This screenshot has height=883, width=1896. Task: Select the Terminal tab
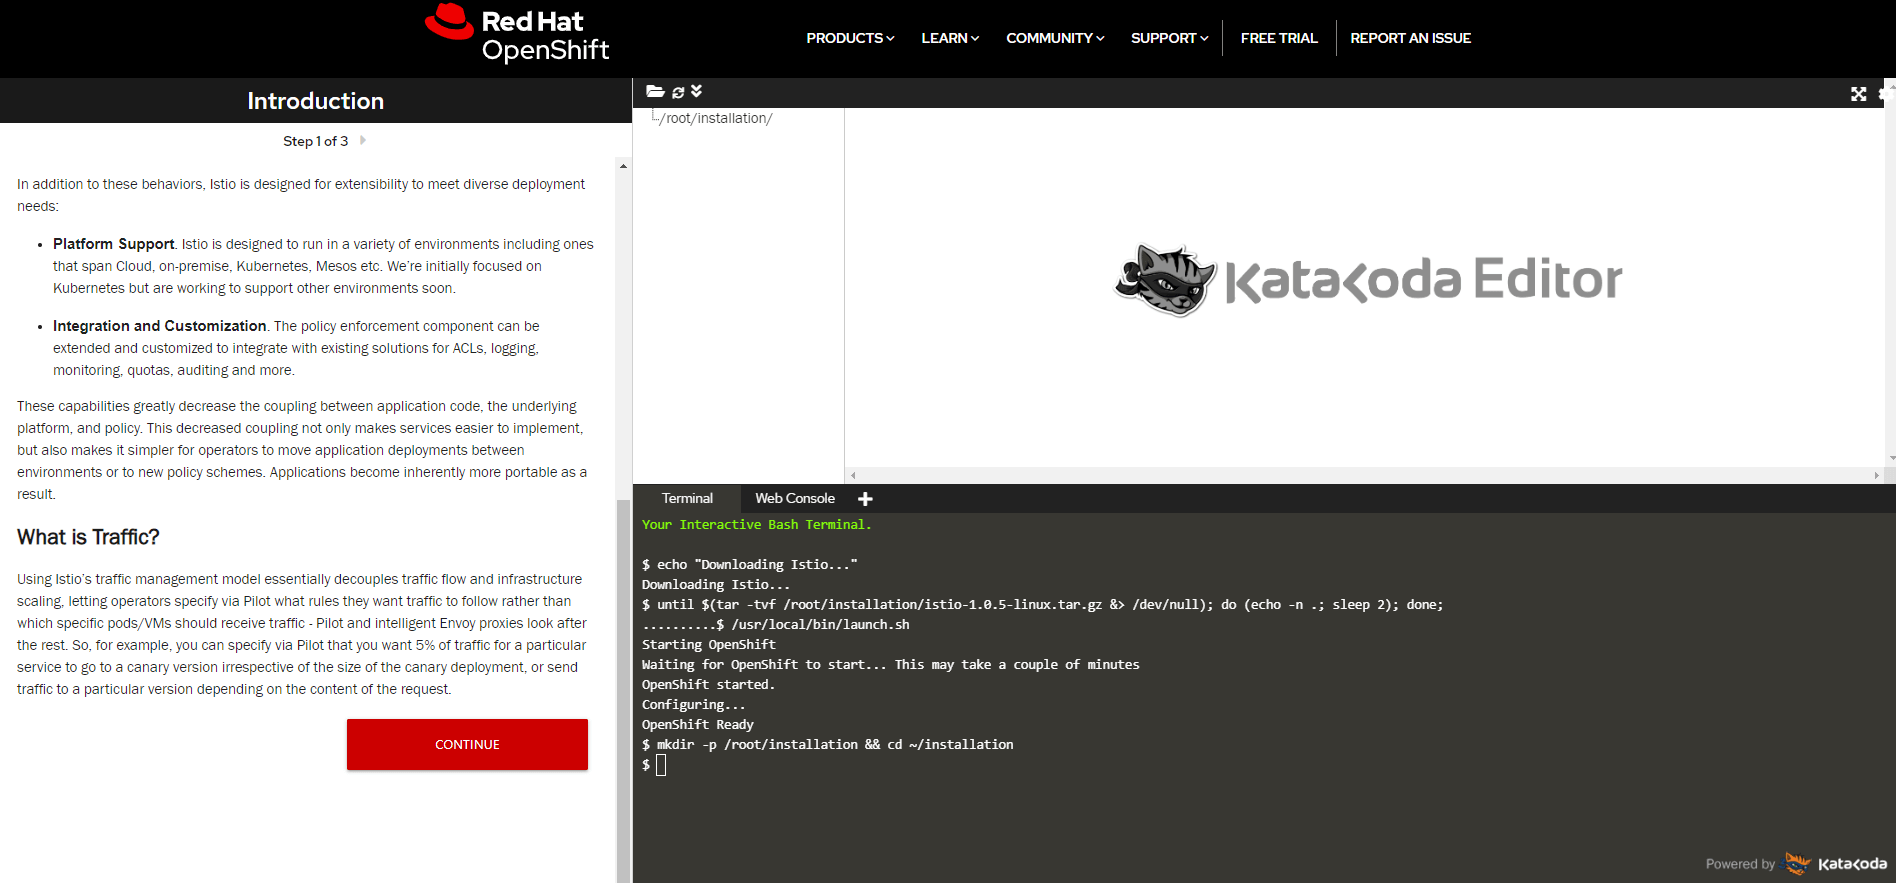[687, 499]
